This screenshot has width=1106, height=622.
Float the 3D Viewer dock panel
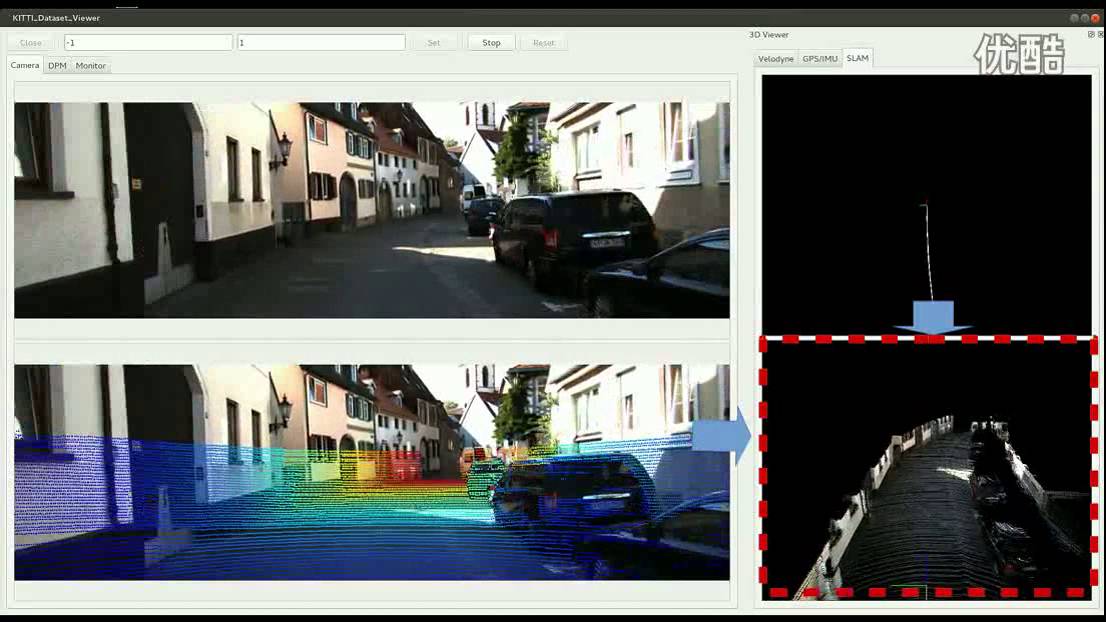(x=1091, y=35)
